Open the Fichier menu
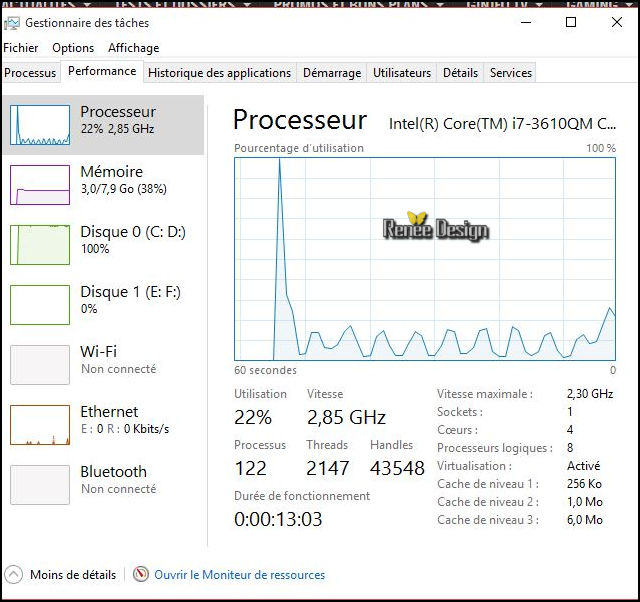640x602 pixels. coord(20,48)
